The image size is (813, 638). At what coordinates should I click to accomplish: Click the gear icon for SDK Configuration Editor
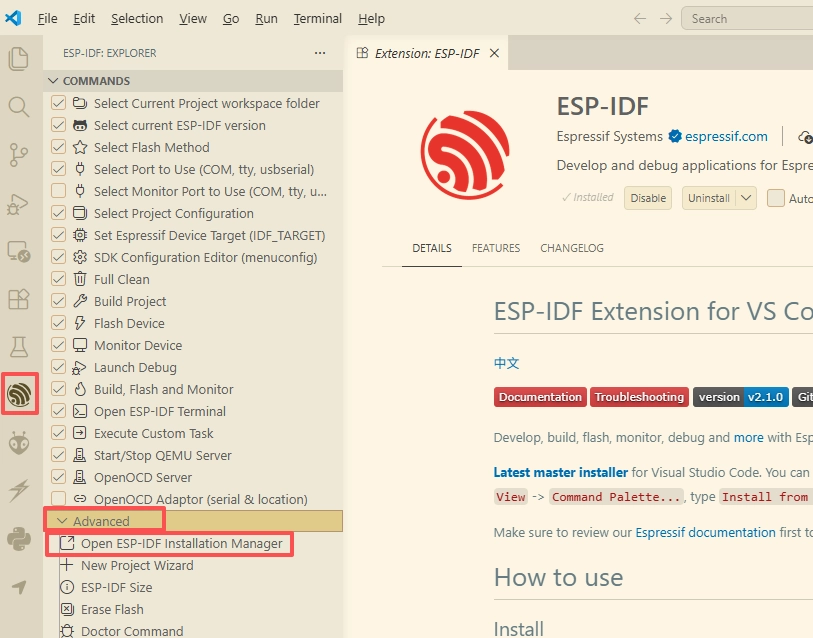tap(80, 257)
